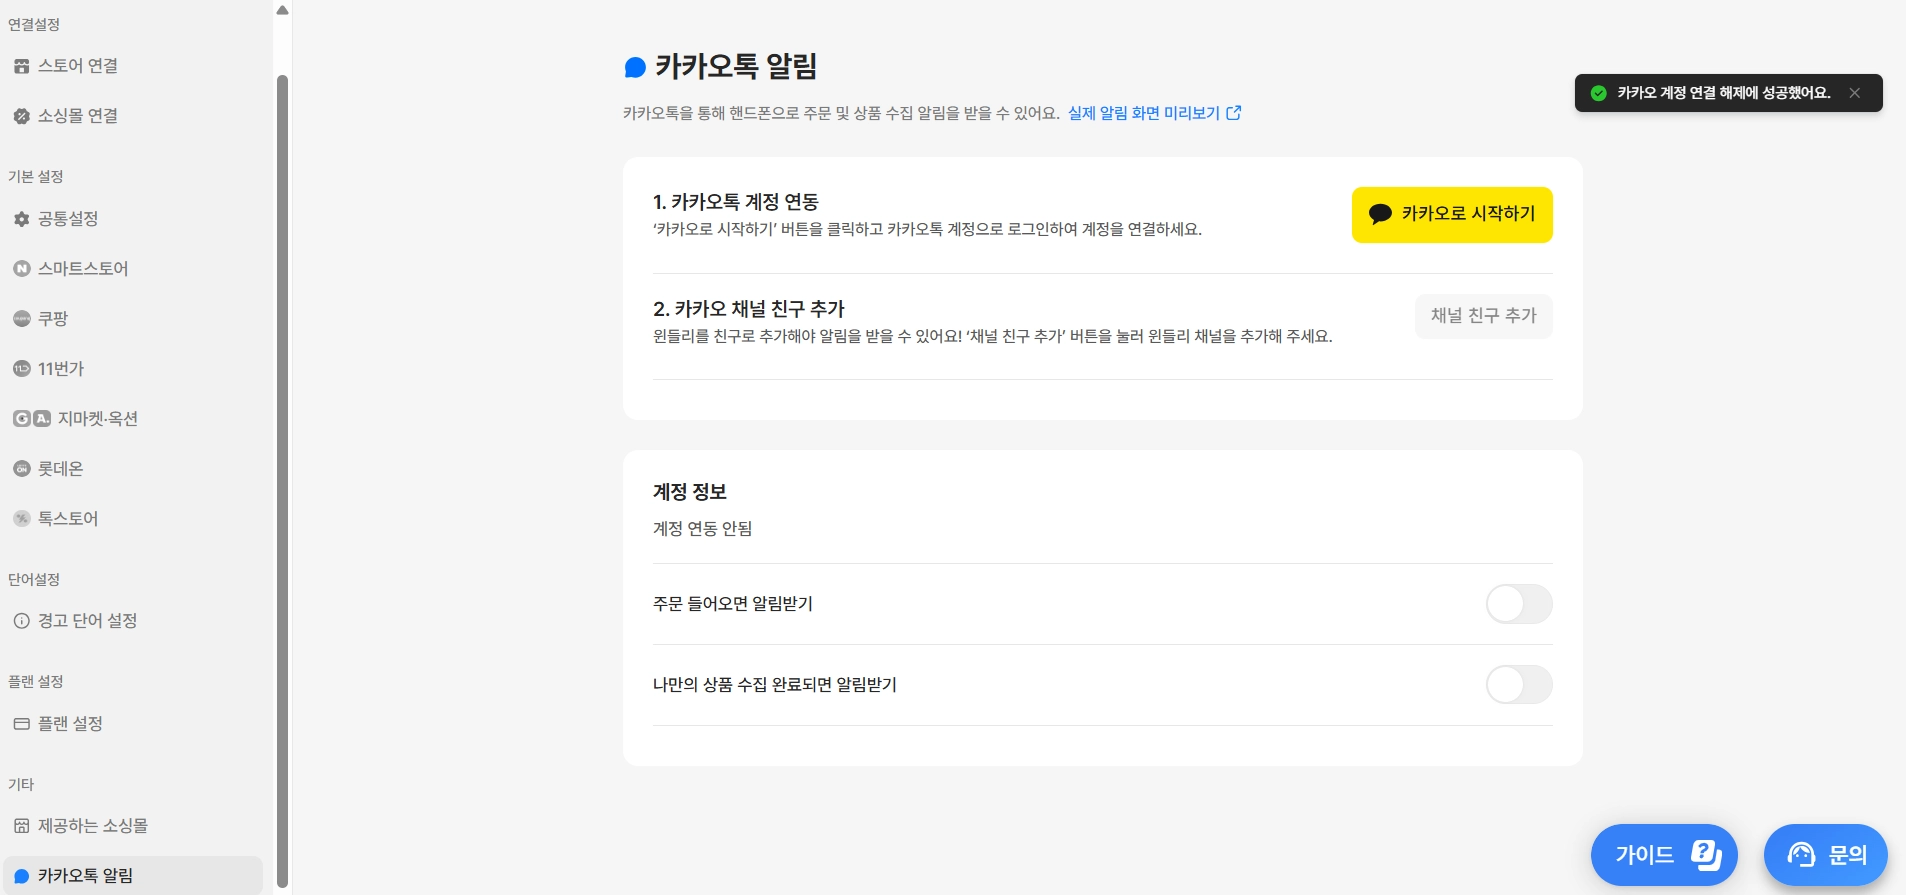Click the 쿠팡 logo icon
The width and height of the screenshot is (1906, 895).
pos(21,319)
